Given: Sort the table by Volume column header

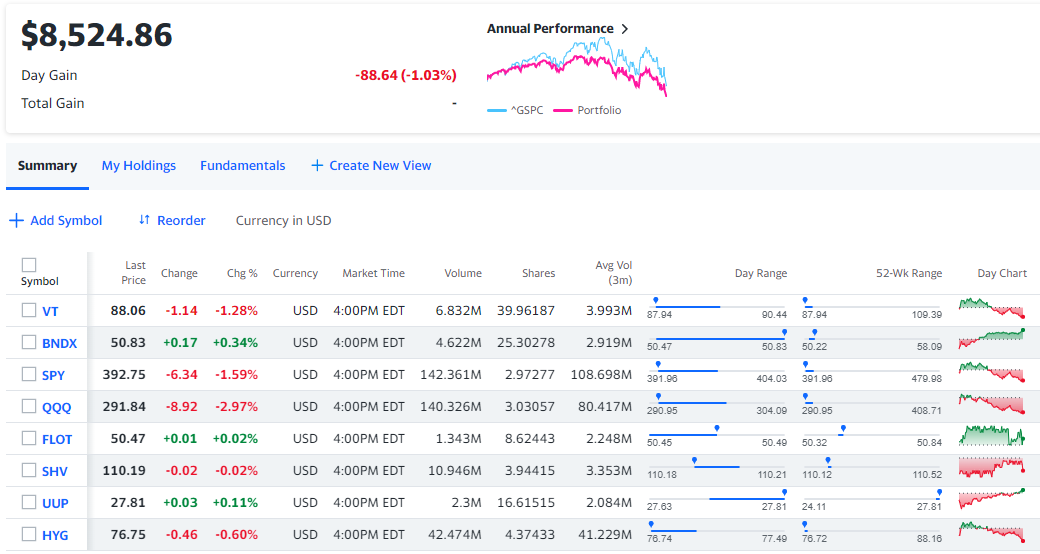Looking at the screenshot, I should [463, 273].
